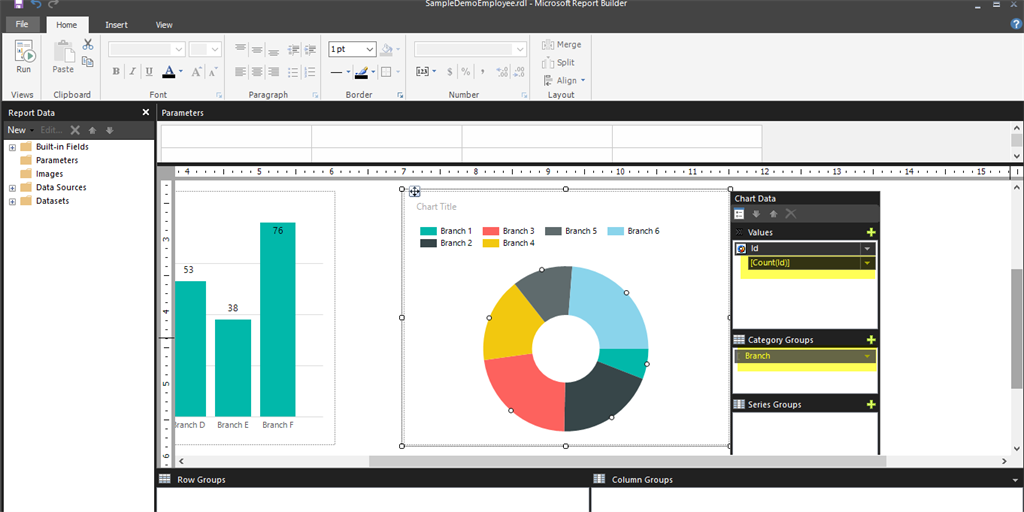Apply bulleted list
The image size is (1024, 512).
[294, 72]
